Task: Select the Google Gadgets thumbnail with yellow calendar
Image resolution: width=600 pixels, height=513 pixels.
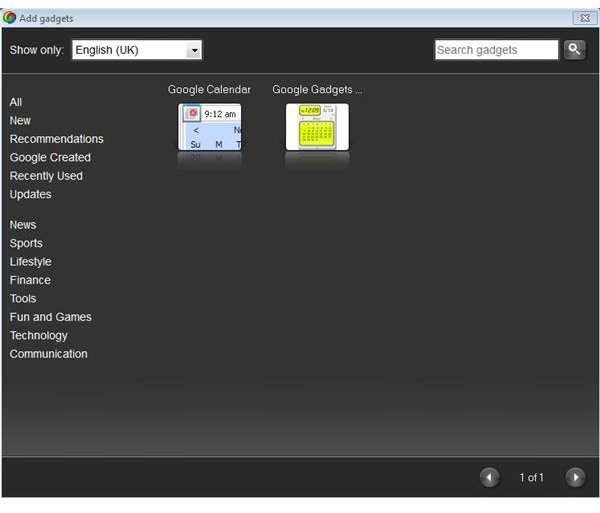Action: [x=317, y=127]
